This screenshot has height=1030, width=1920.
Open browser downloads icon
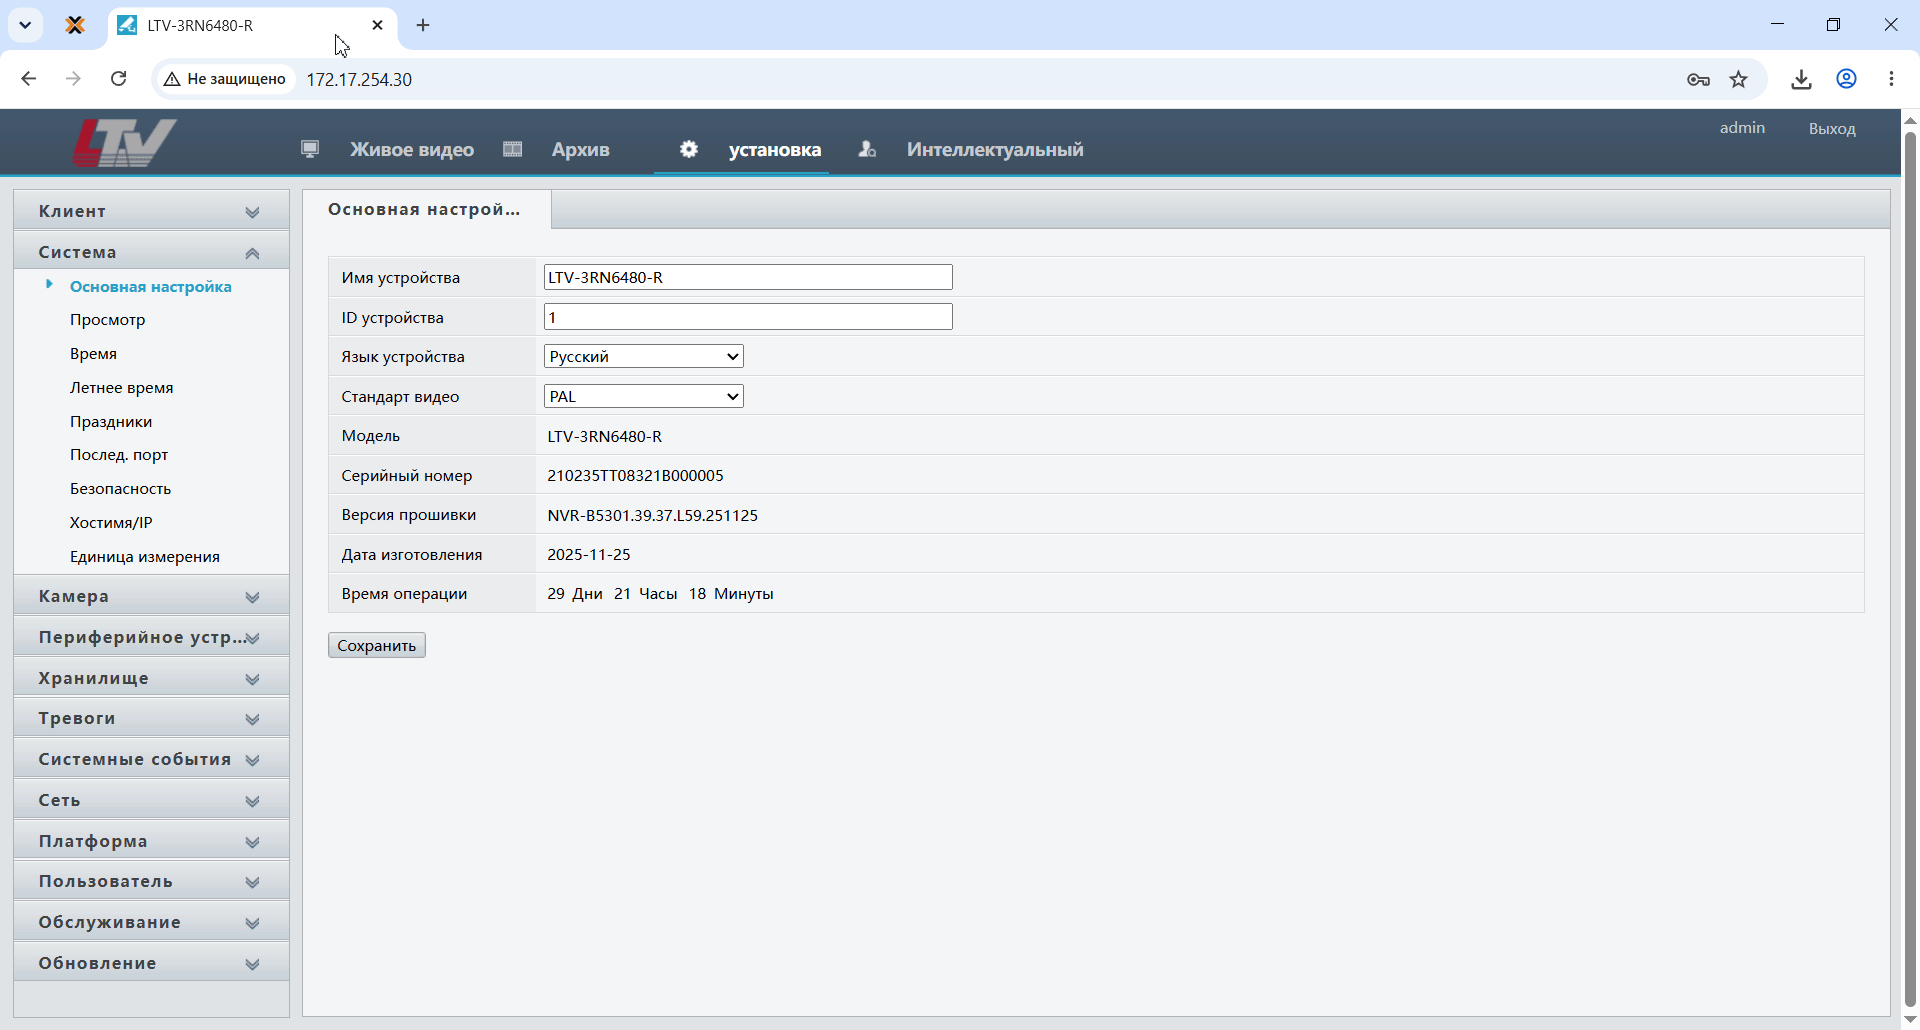pyautogui.click(x=1801, y=79)
